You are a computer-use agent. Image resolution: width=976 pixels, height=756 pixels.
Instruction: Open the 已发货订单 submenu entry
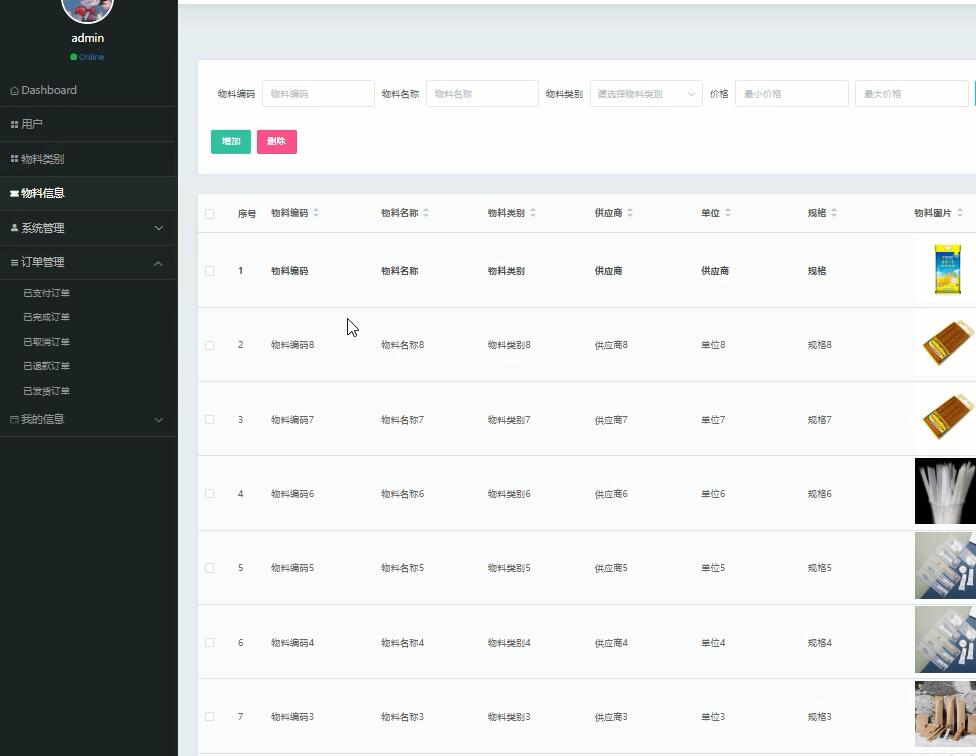(x=47, y=391)
